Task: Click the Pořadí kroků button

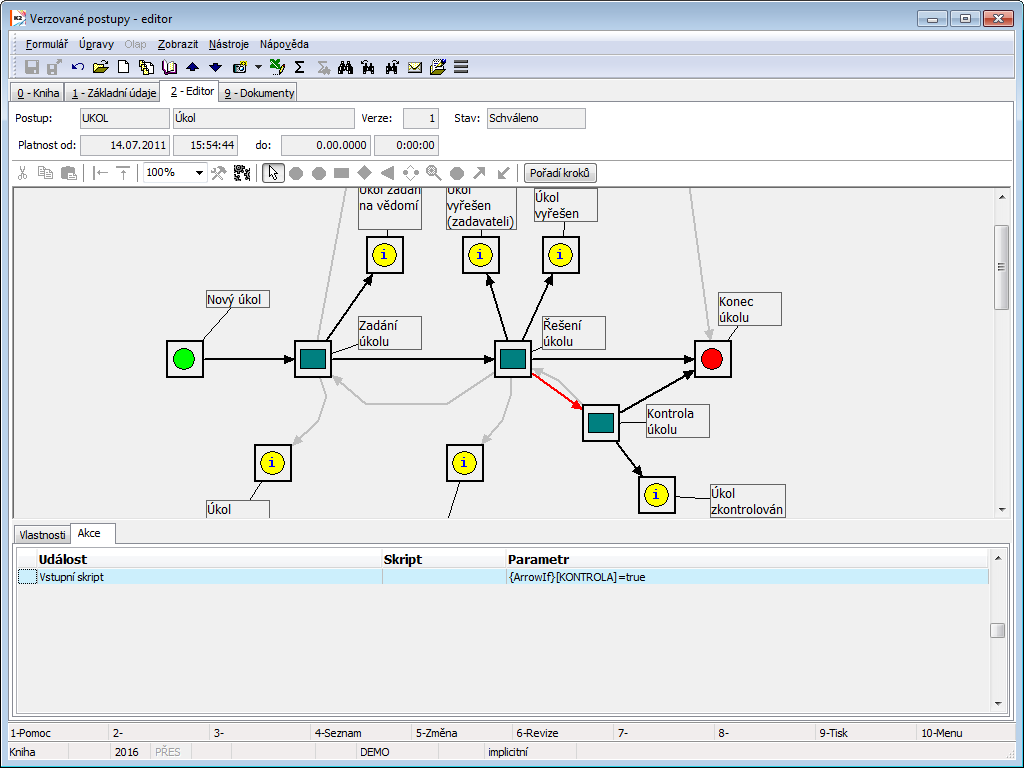Action: pyautogui.click(x=560, y=173)
